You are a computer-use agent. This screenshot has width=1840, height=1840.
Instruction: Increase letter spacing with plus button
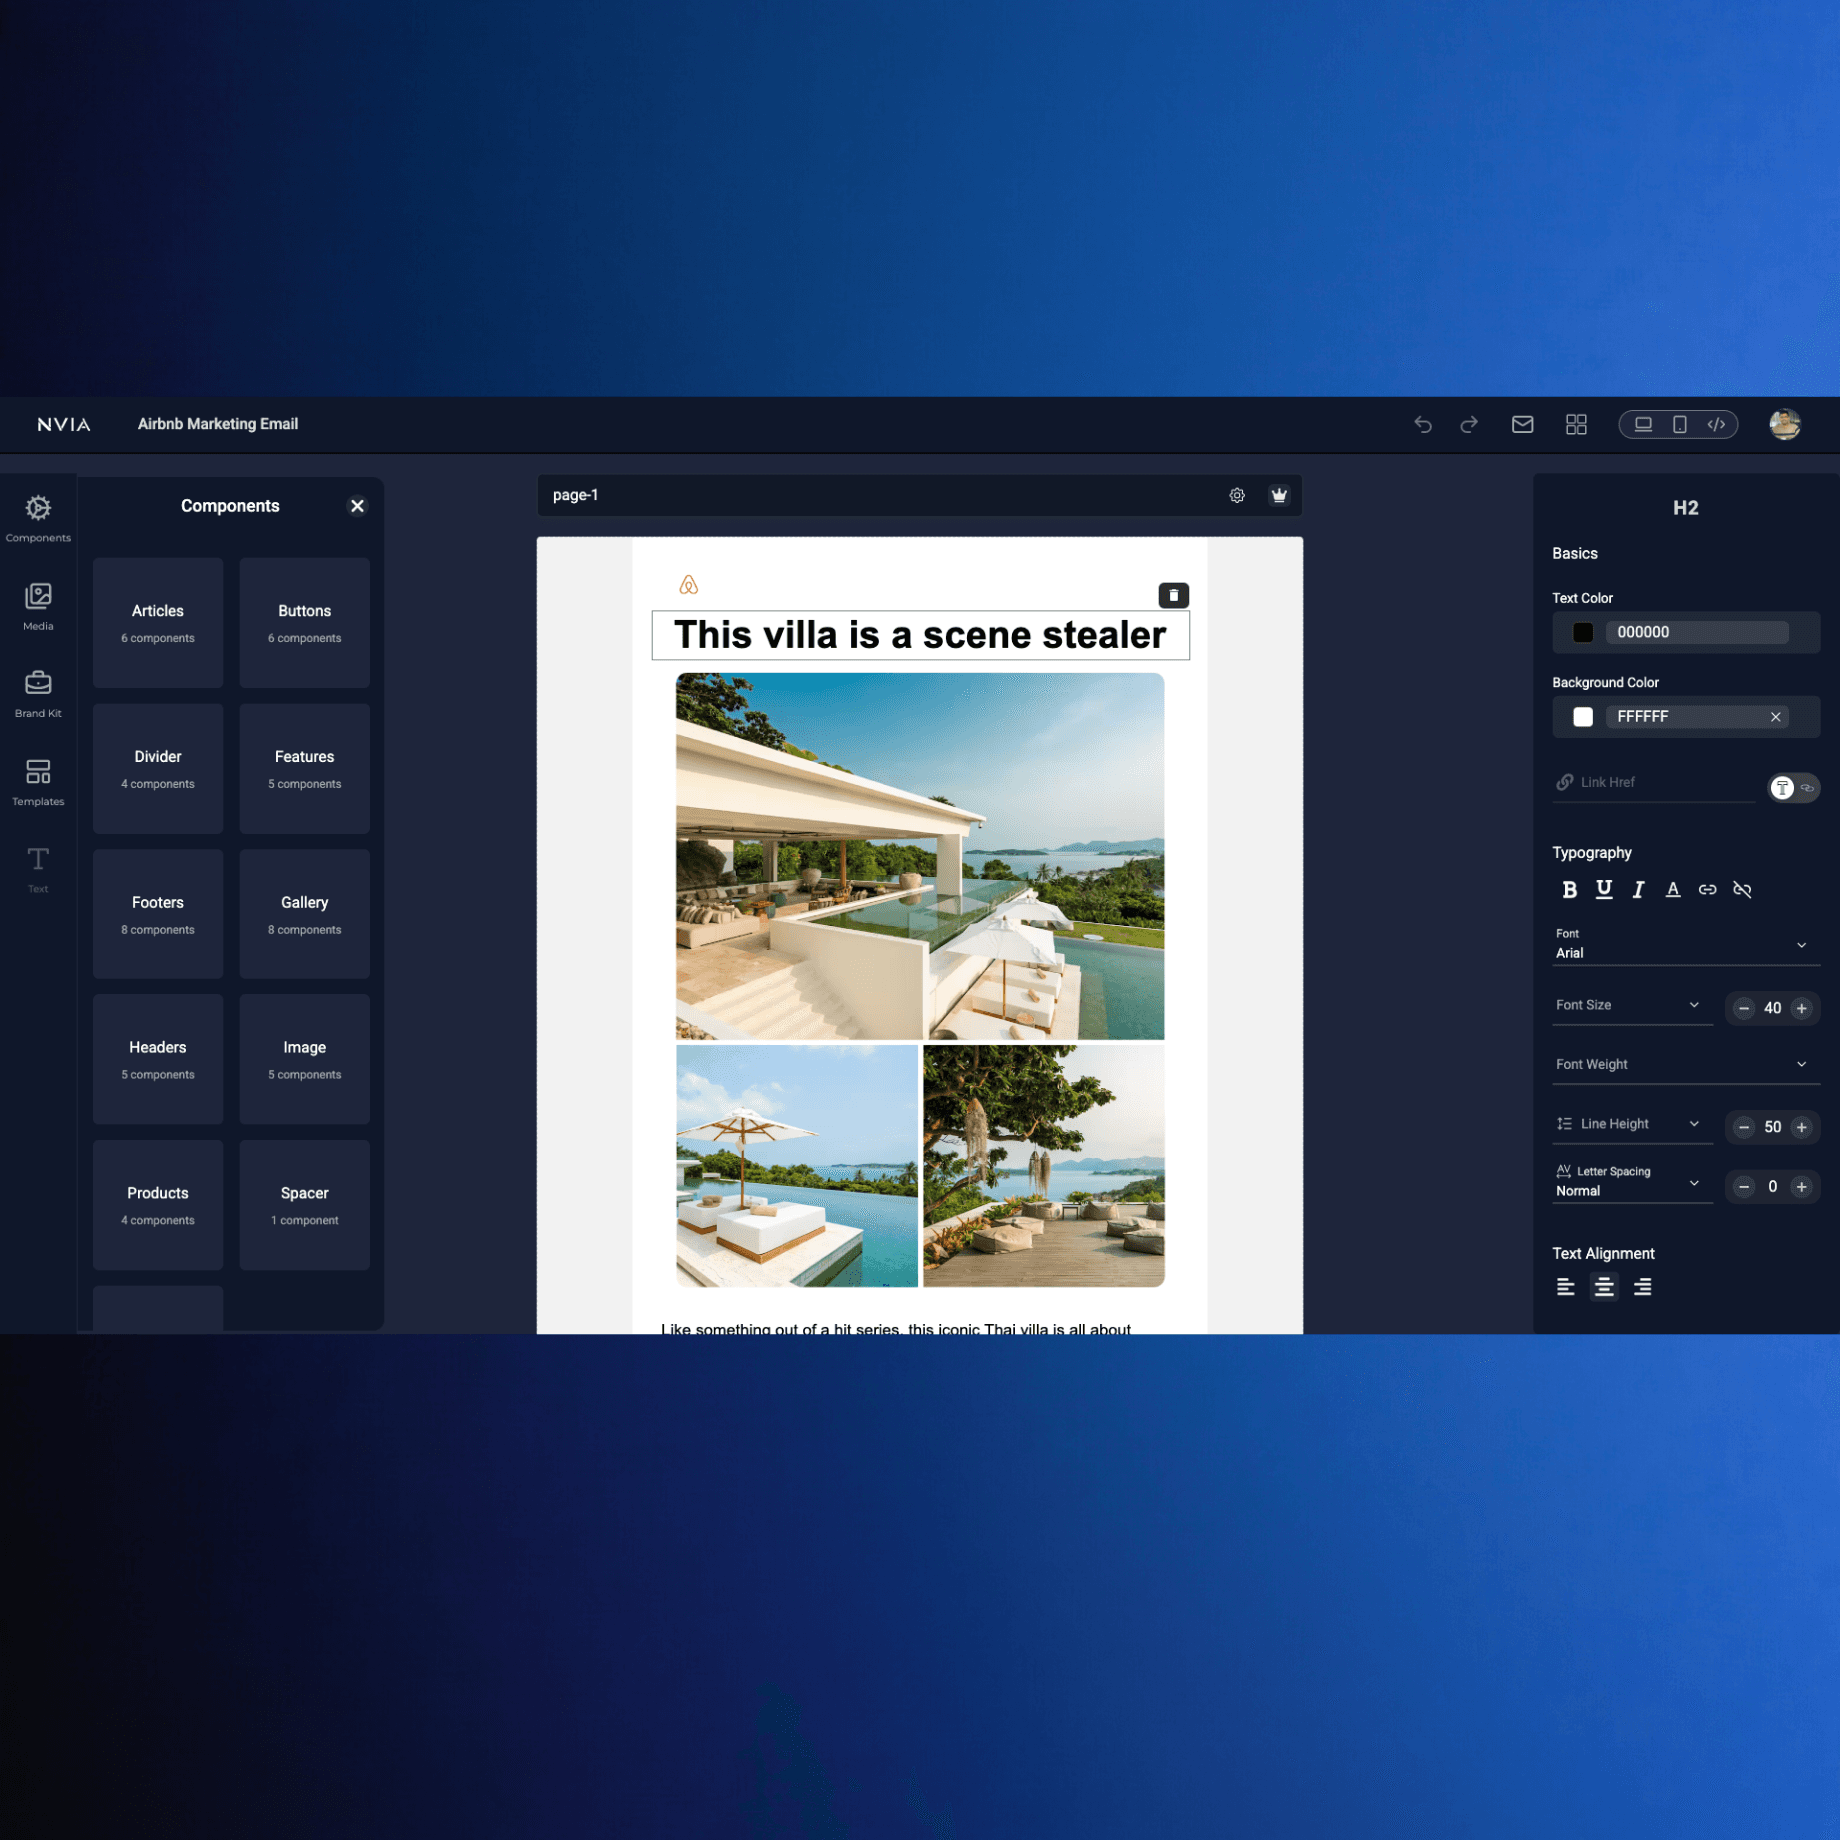pos(1801,1187)
